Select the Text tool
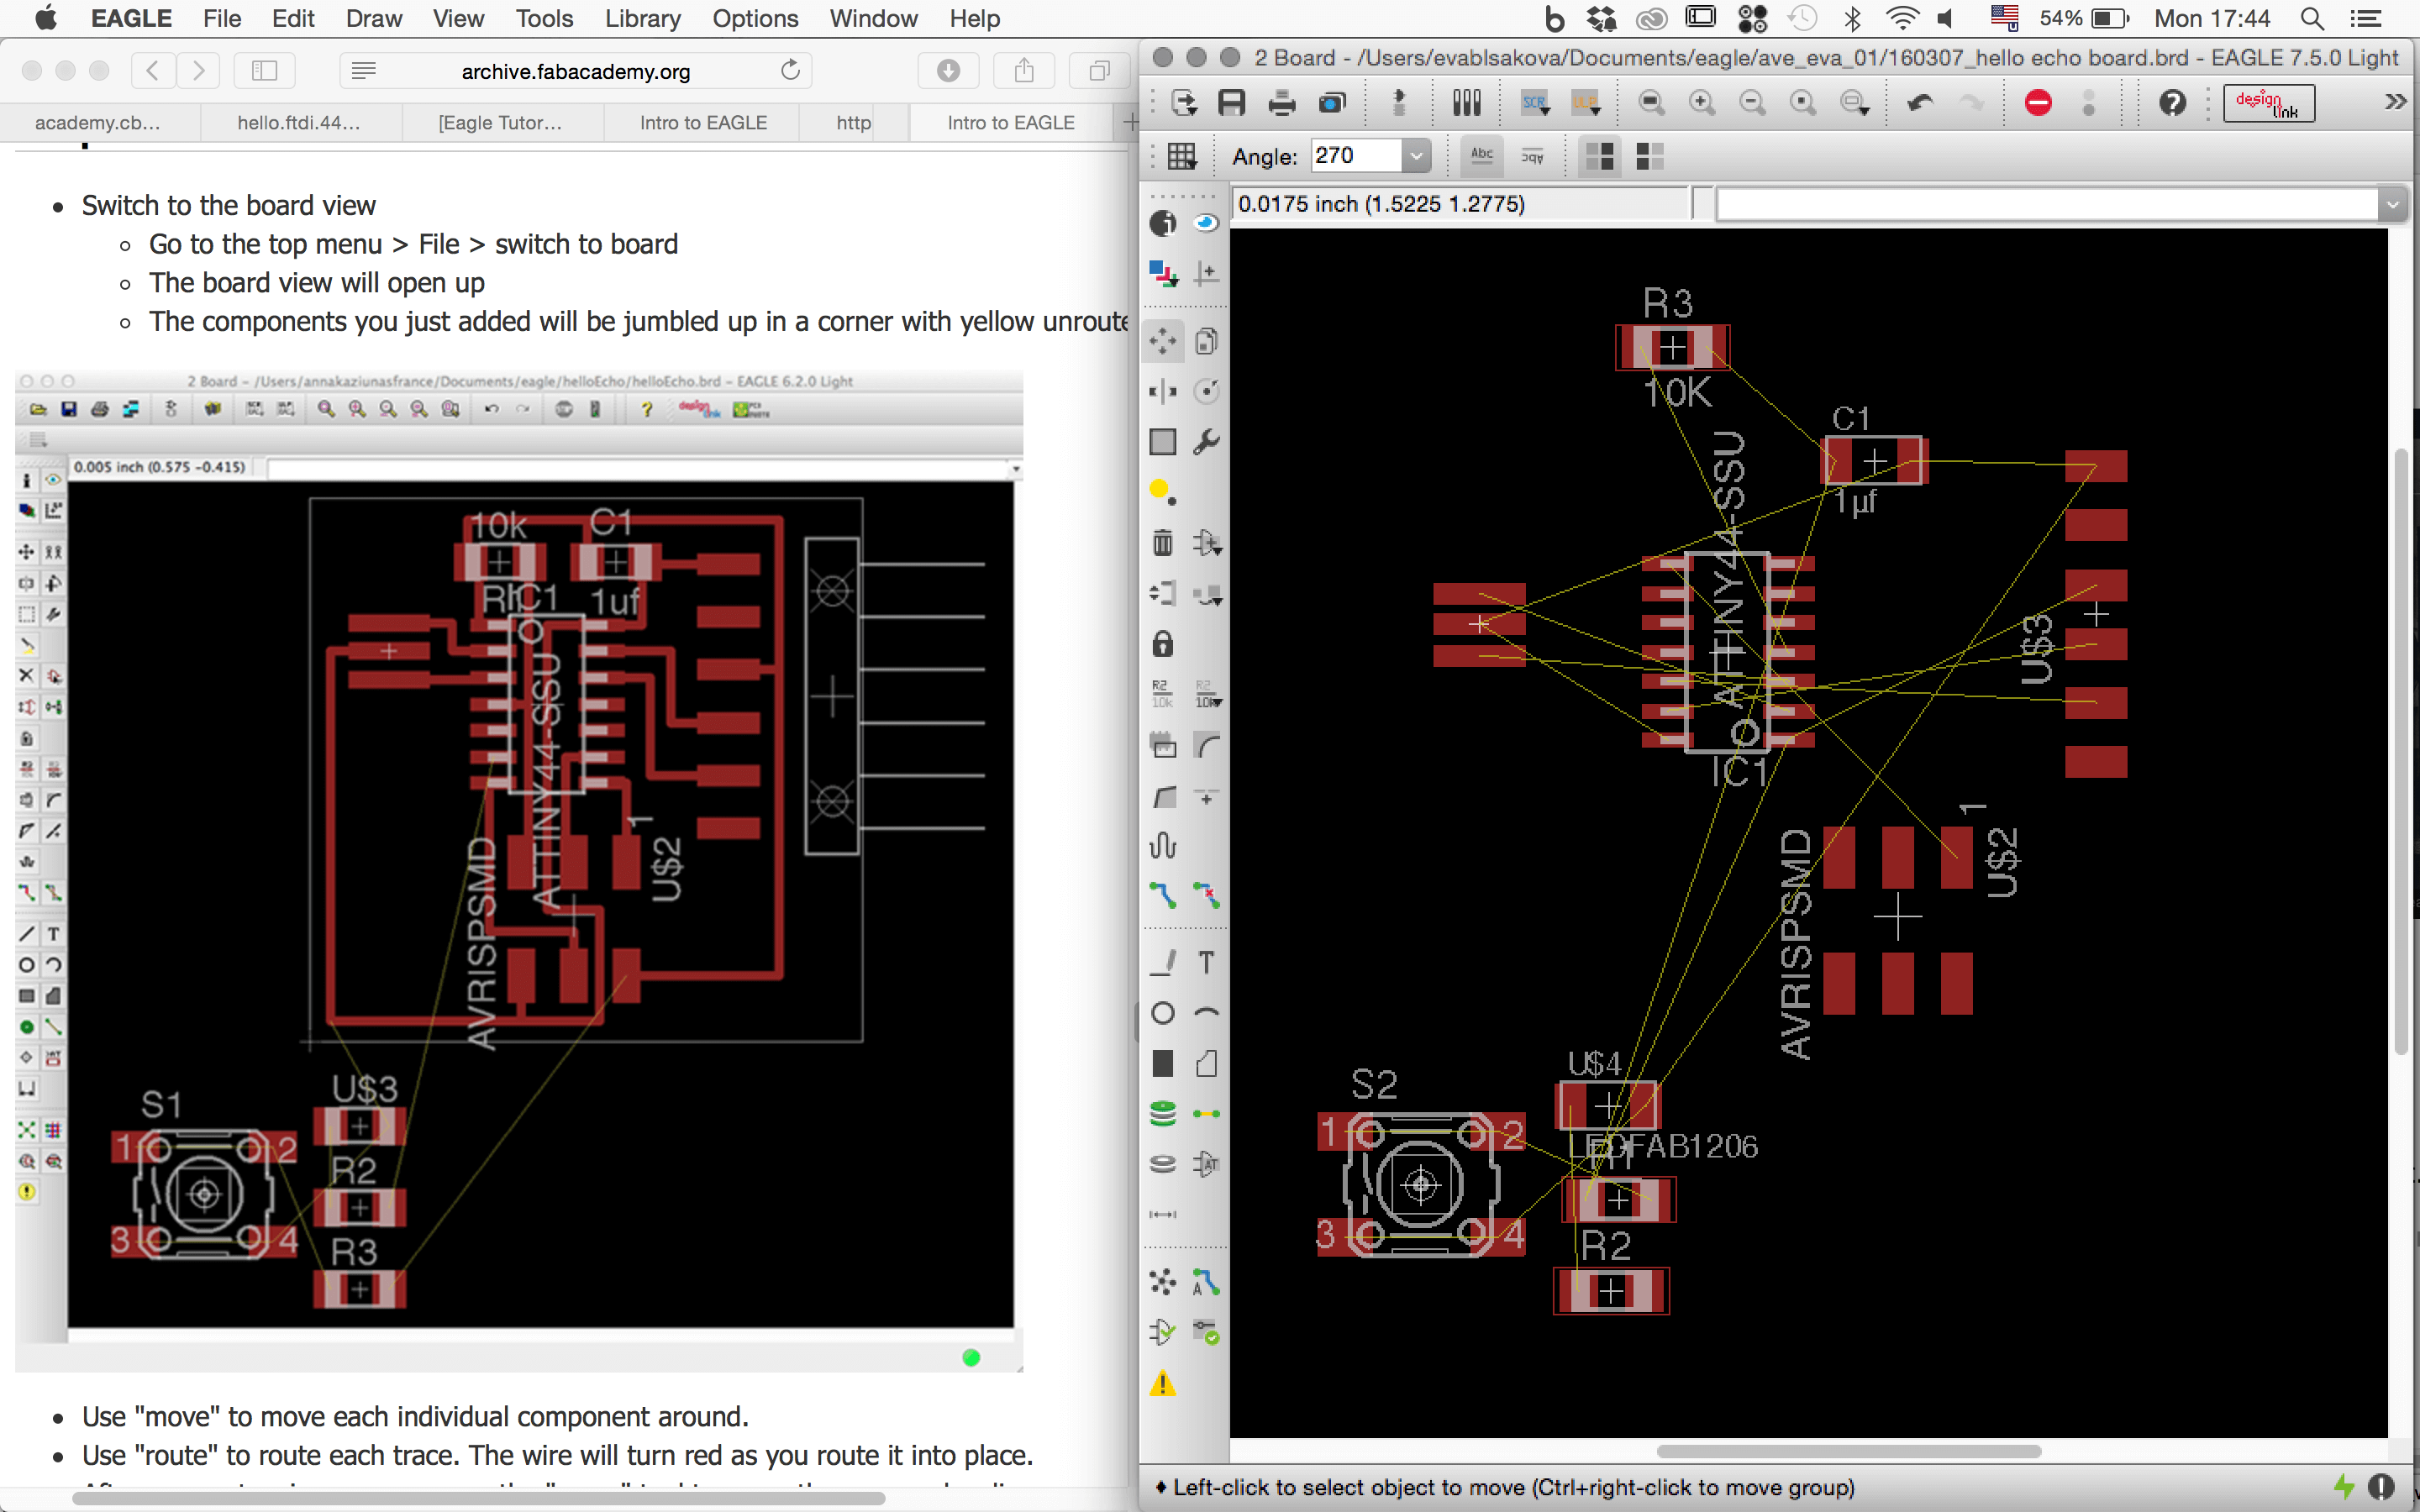2420x1512 pixels. coord(1207,962)
